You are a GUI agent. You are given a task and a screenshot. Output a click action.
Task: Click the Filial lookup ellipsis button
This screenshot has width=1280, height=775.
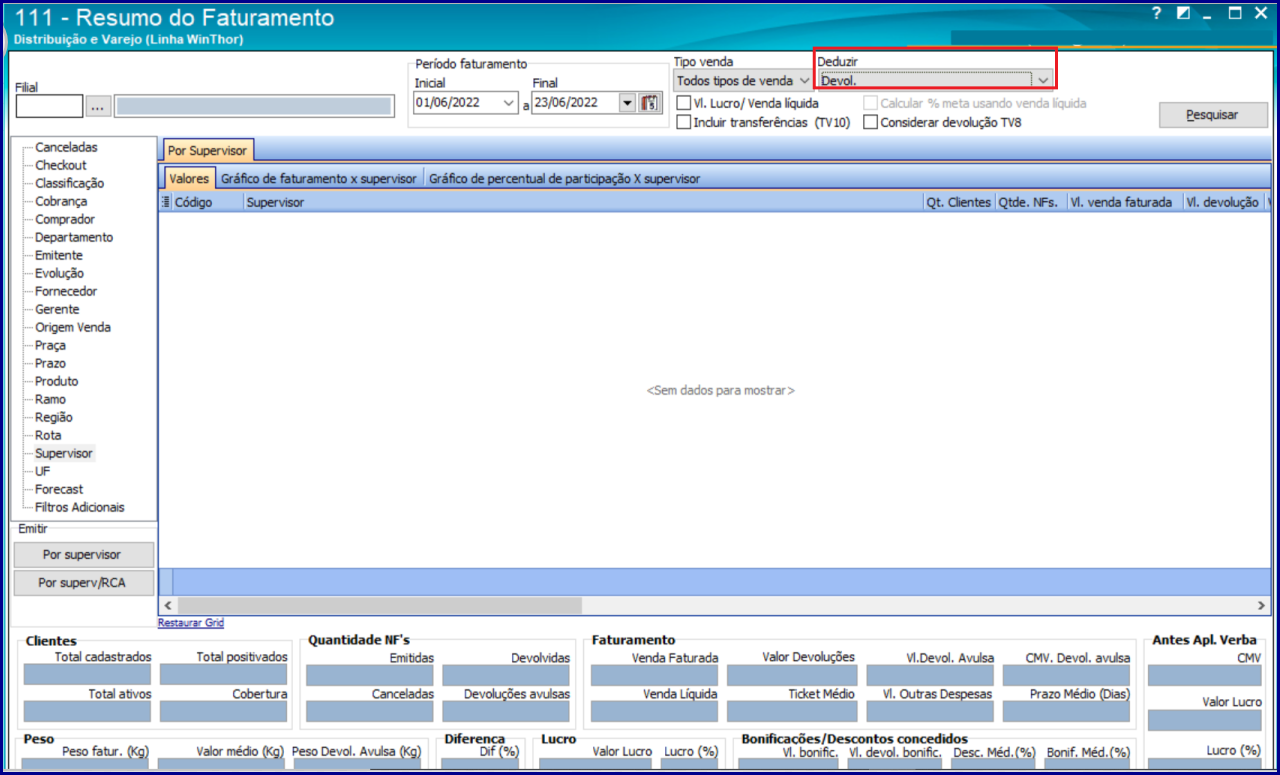click(97, 106)
